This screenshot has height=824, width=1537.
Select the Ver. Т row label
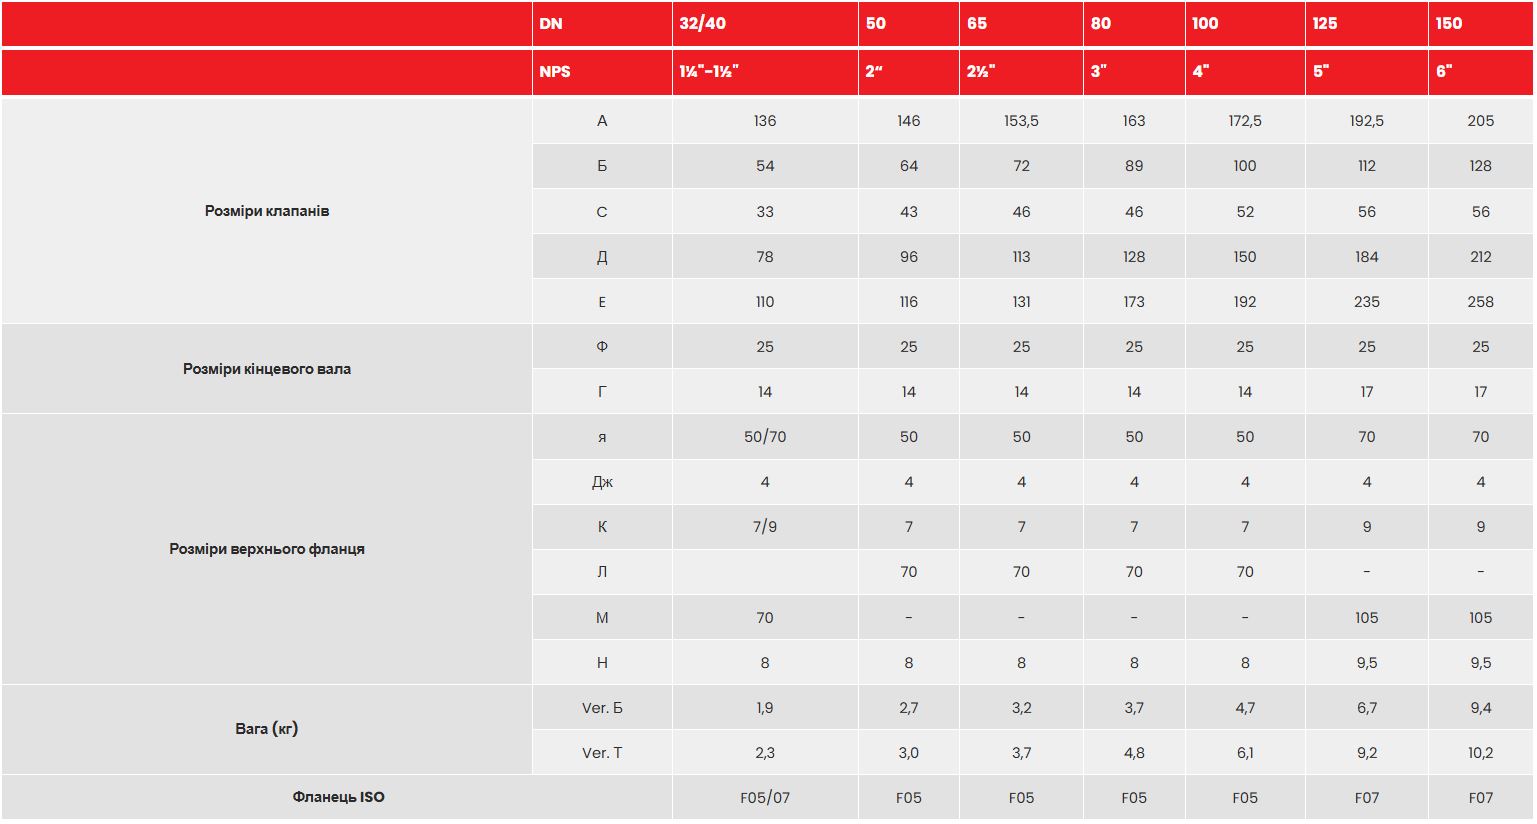pos(602,753)
